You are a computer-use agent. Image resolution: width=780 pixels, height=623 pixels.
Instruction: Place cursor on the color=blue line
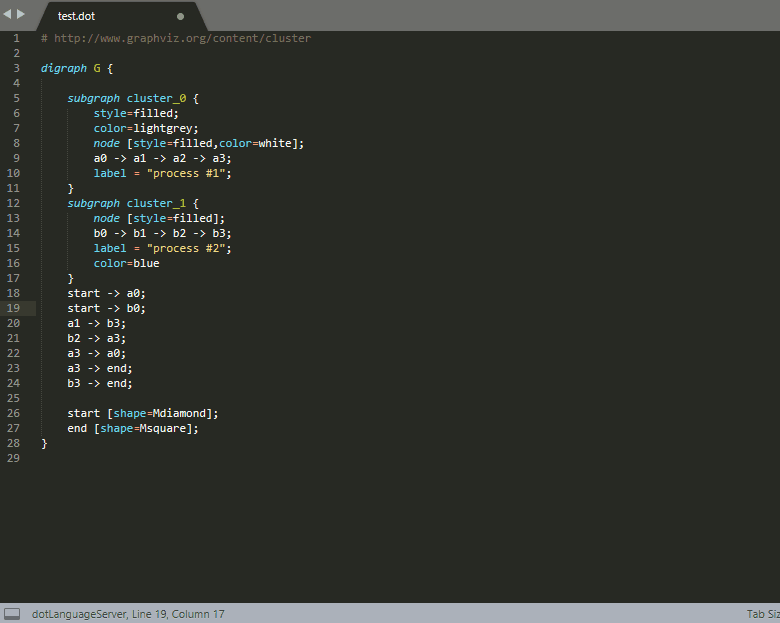[x=126, y=264]
